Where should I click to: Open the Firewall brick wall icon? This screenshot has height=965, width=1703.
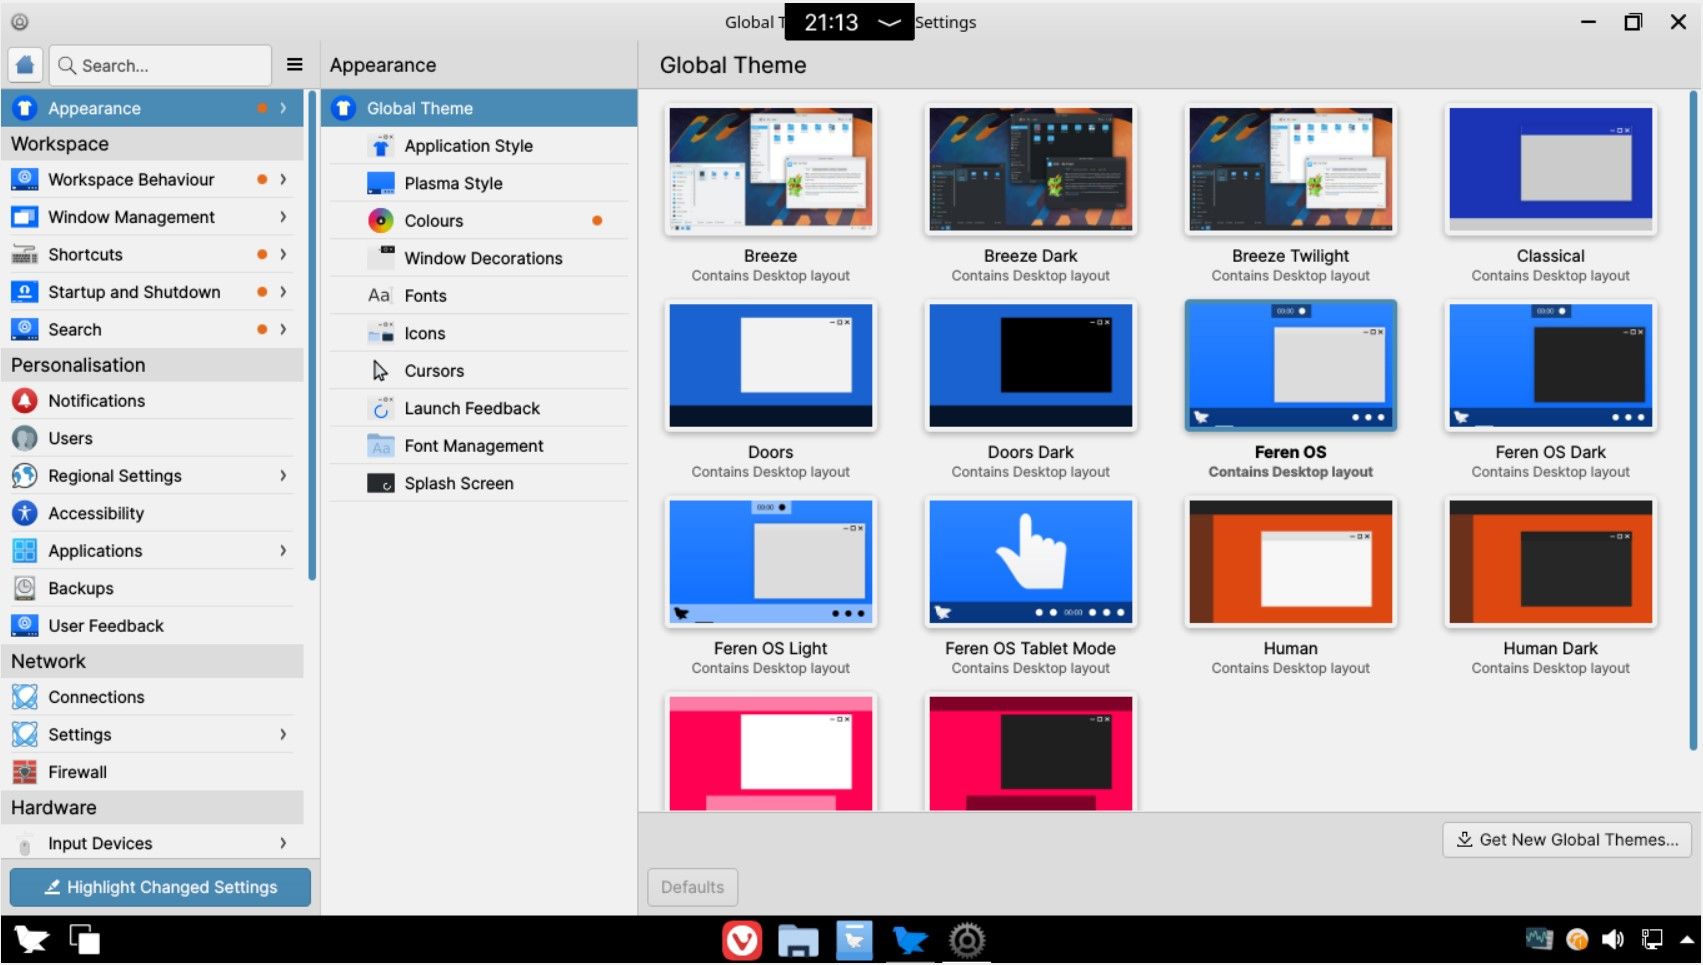click(x=25, y=772)
